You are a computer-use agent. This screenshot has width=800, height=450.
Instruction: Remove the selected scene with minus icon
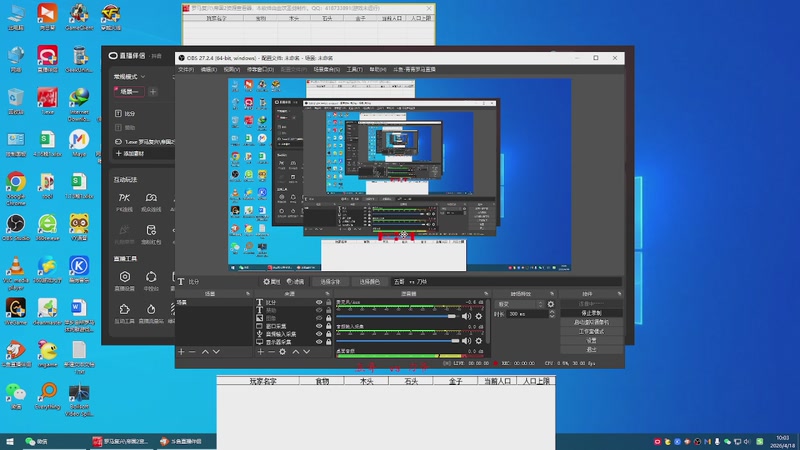click(192, 352)
